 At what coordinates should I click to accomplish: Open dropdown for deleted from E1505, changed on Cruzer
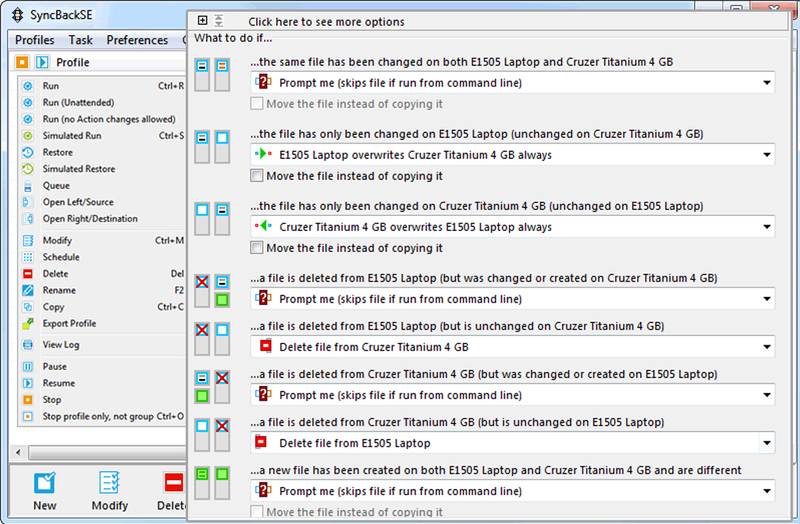[x=512, y=299]
